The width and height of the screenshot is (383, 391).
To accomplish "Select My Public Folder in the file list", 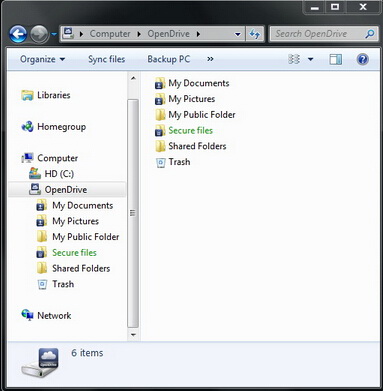I will coord(202,115).
